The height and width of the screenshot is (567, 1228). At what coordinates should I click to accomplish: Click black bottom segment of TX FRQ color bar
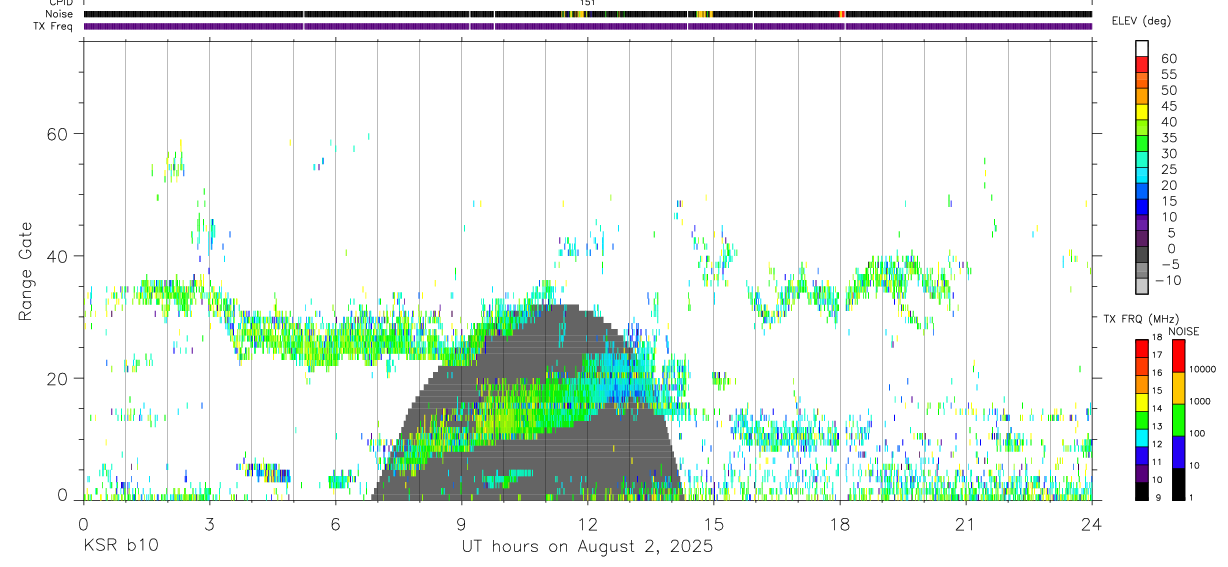tap(1142, 490)
